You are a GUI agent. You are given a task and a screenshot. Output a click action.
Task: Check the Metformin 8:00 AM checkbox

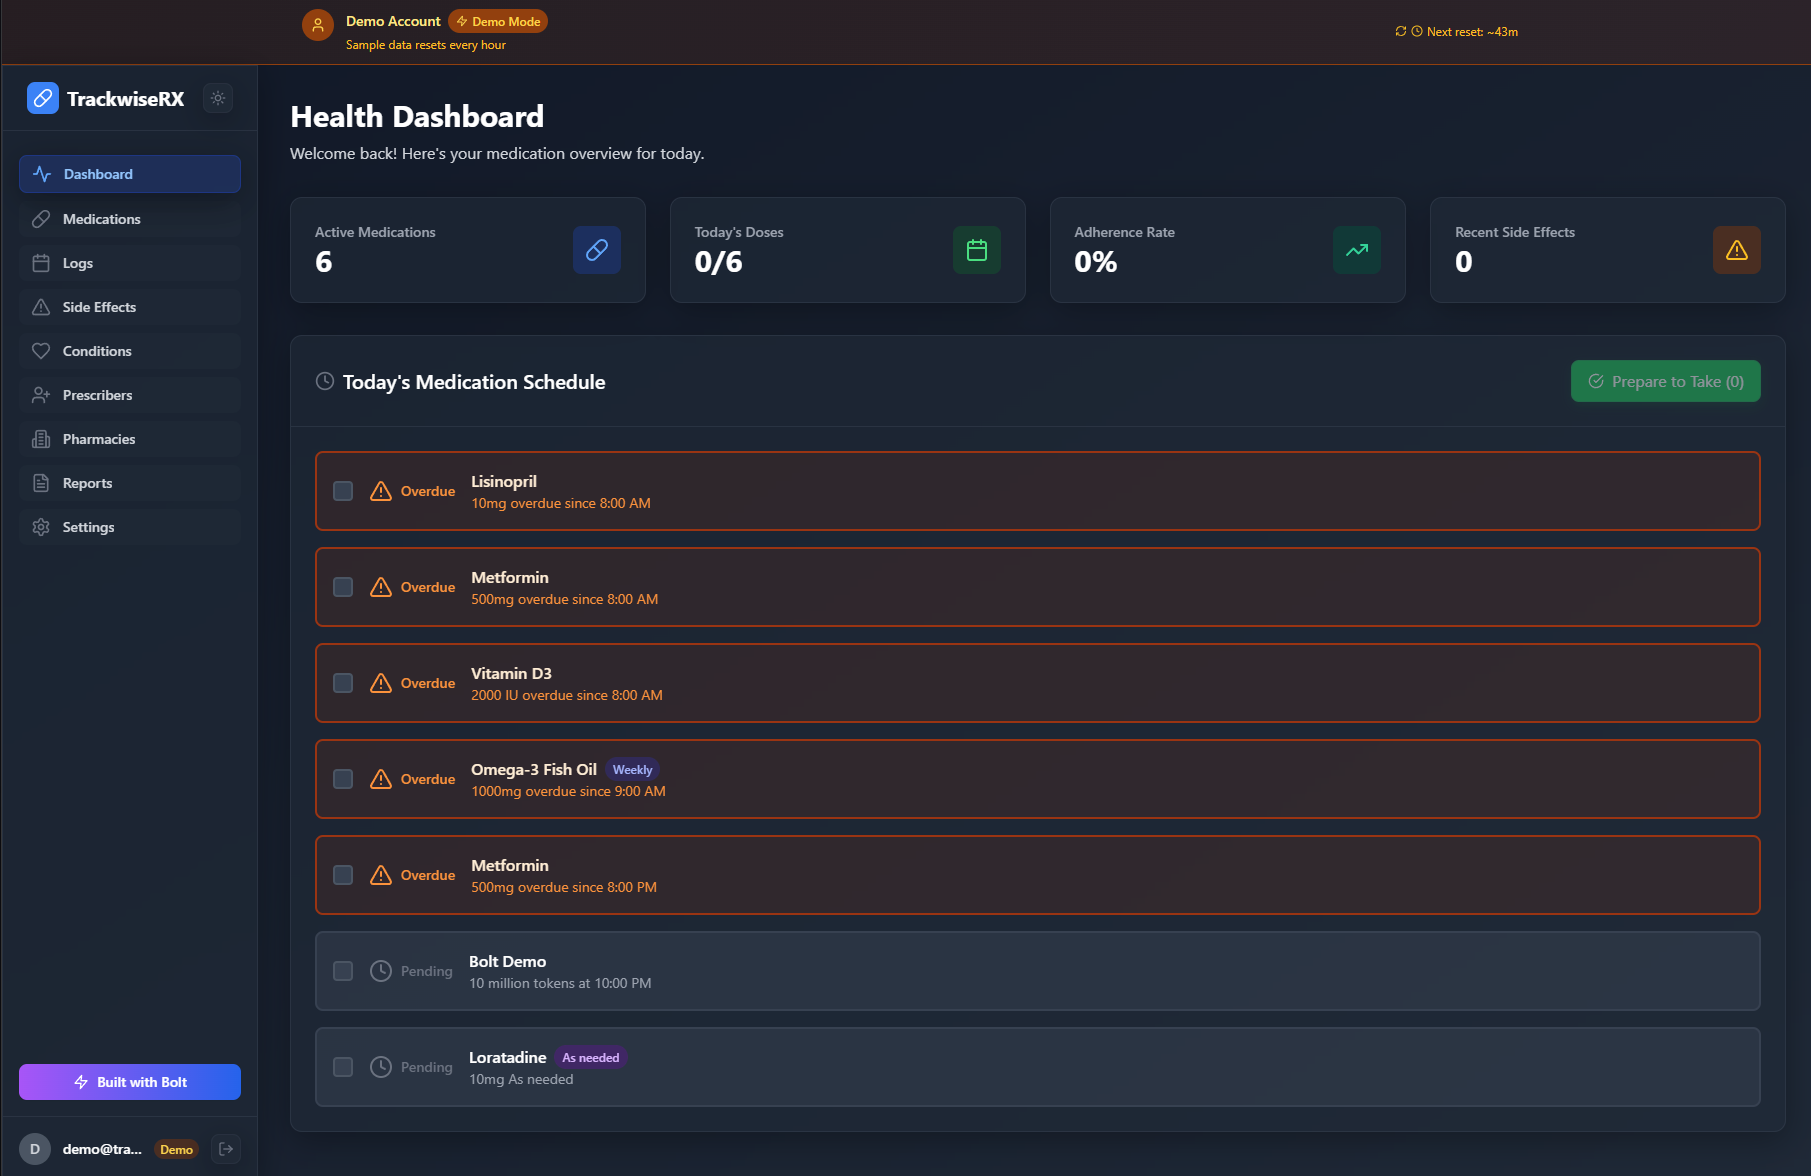point(343,587)
